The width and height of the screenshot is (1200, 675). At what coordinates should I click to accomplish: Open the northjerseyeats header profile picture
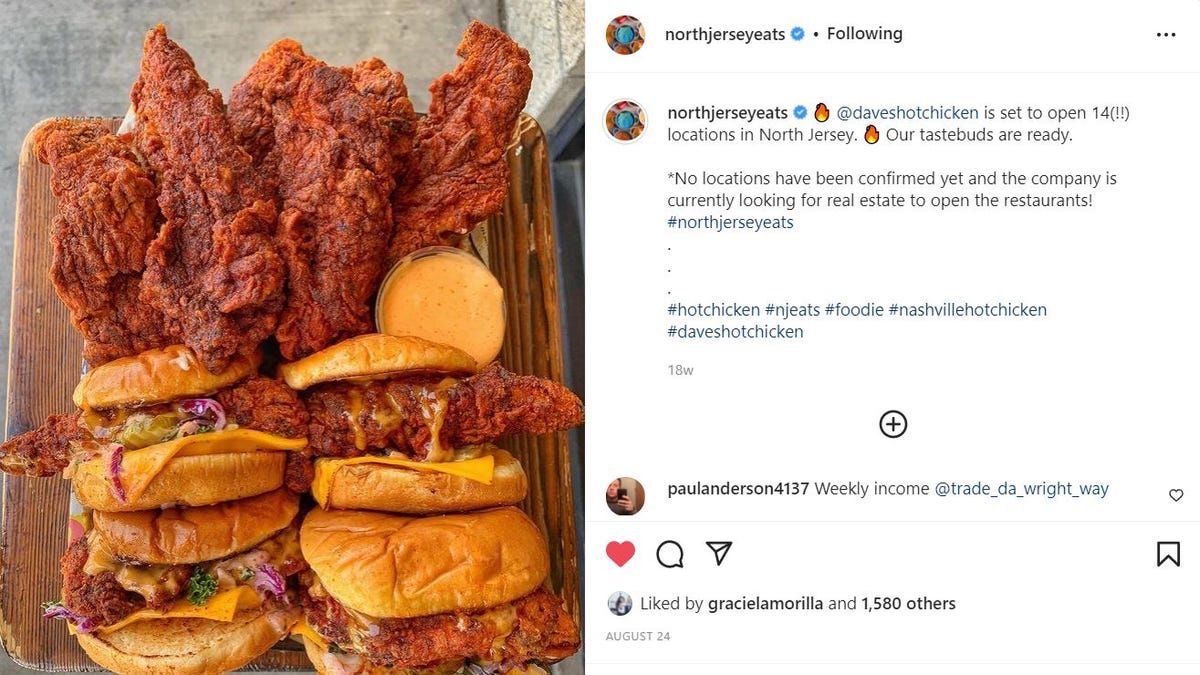pyautogui.click(x=625, y=34)
